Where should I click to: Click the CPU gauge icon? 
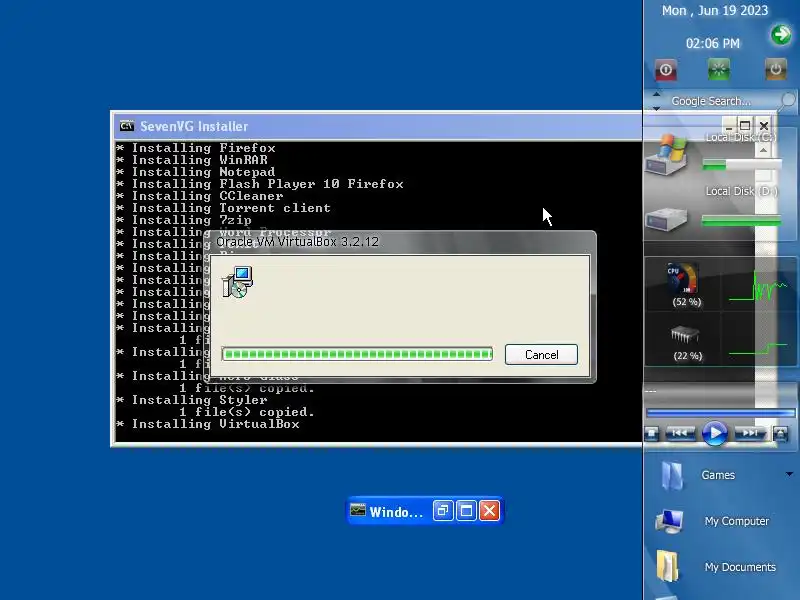coord(683,278)
